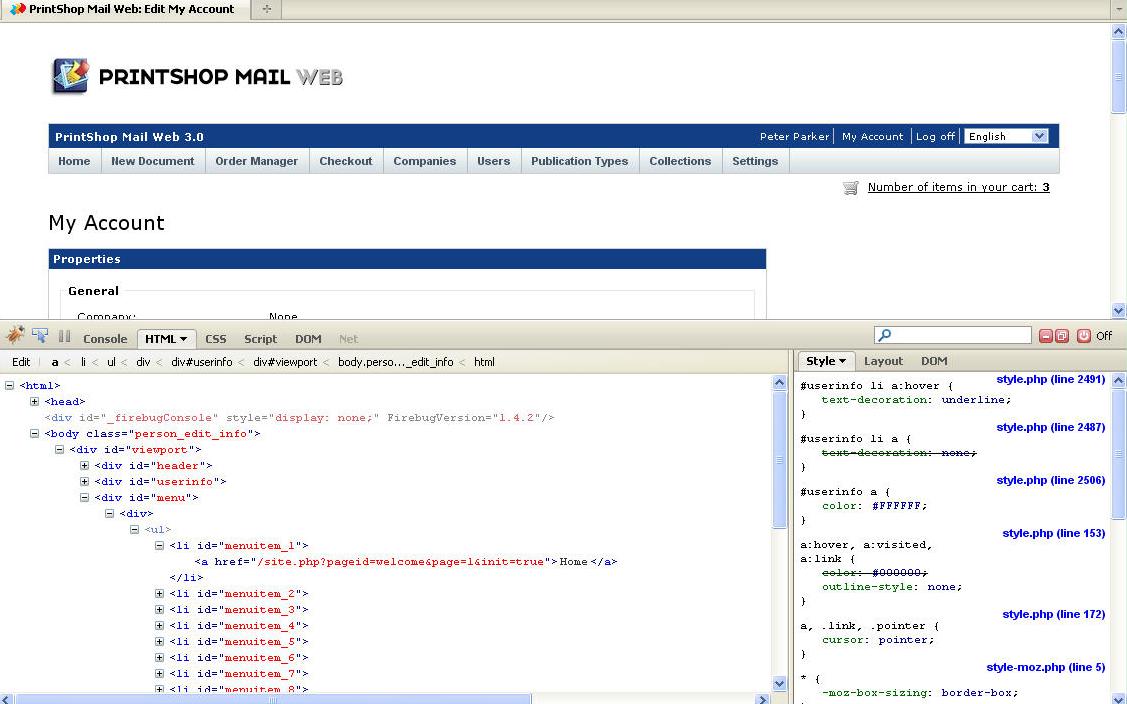
Task: Switch to the DOM tab in main panel
Action: click(x=308, y=339)
